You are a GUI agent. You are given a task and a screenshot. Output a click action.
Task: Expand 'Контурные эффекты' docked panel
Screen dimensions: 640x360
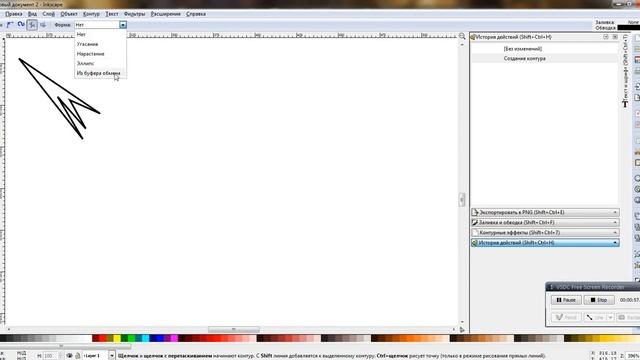(x=545, y=233)
